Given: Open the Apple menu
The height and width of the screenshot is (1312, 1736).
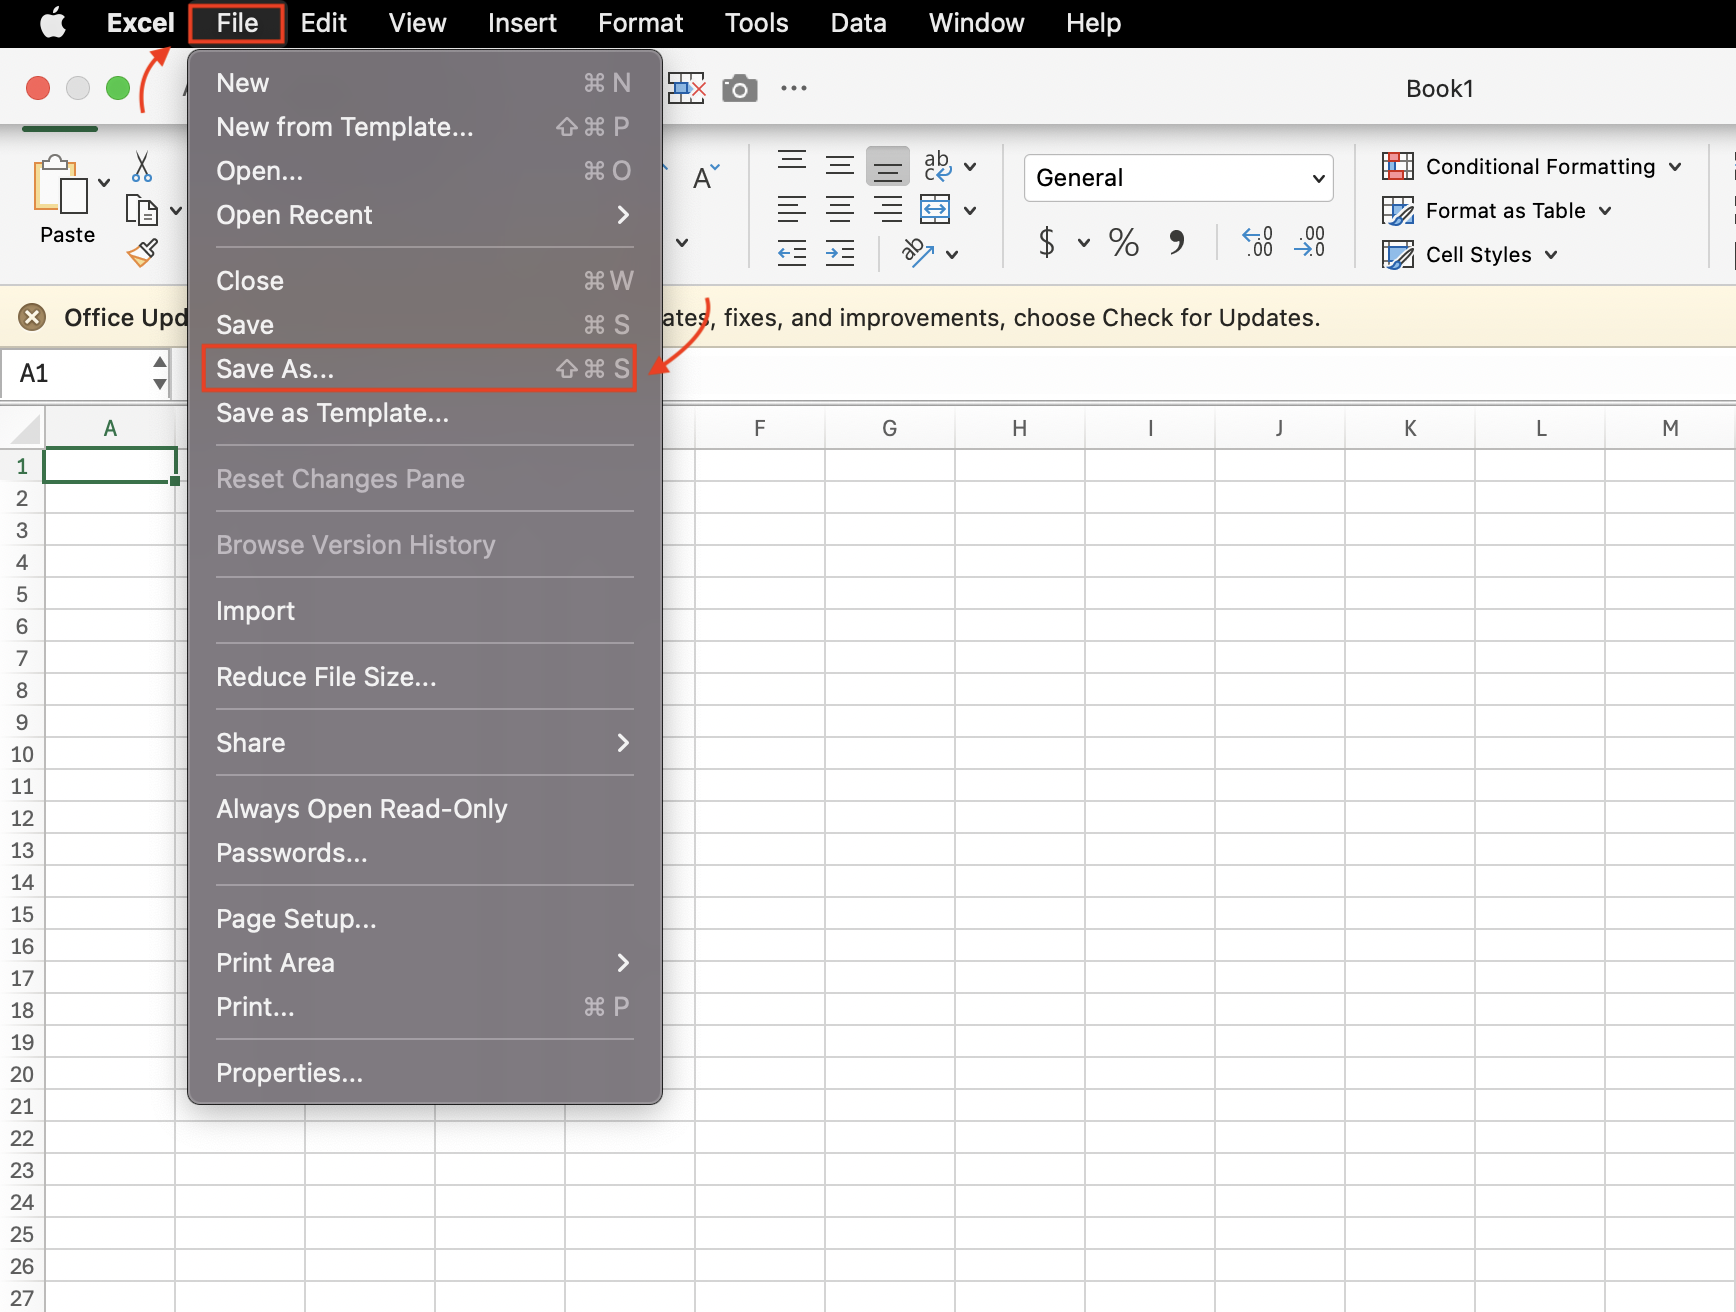Looking at the screenshot, I should tap(53, 23).
